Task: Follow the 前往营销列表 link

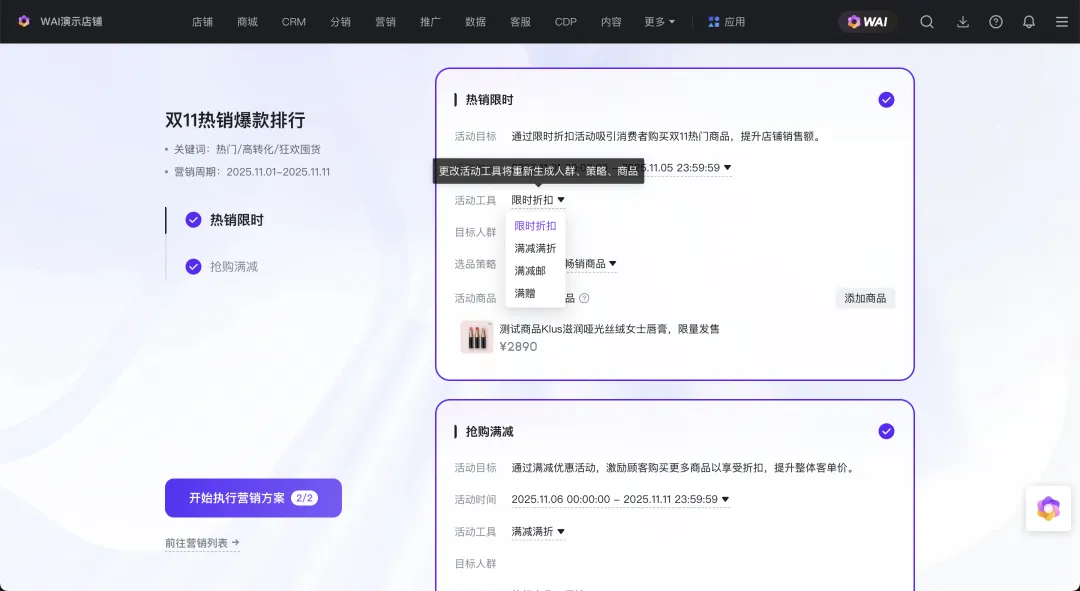Action: (202, 543)
